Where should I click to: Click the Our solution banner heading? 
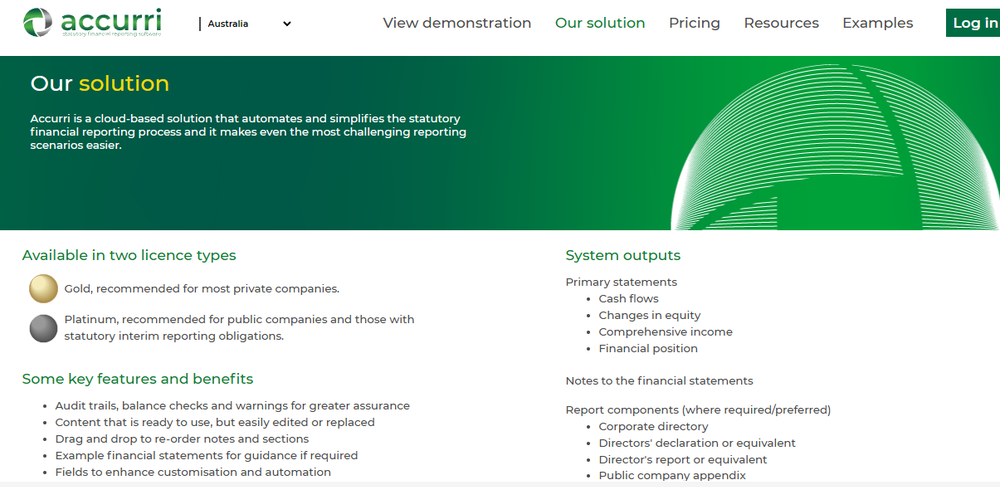click(100, 83)
